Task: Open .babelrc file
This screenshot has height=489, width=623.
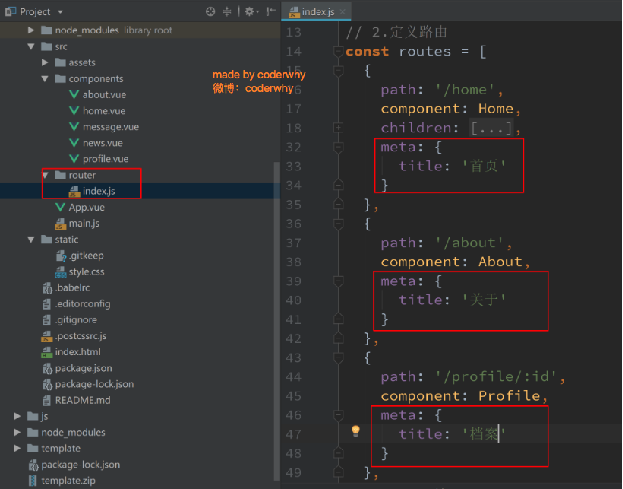Action: click(x=72, y=288)
